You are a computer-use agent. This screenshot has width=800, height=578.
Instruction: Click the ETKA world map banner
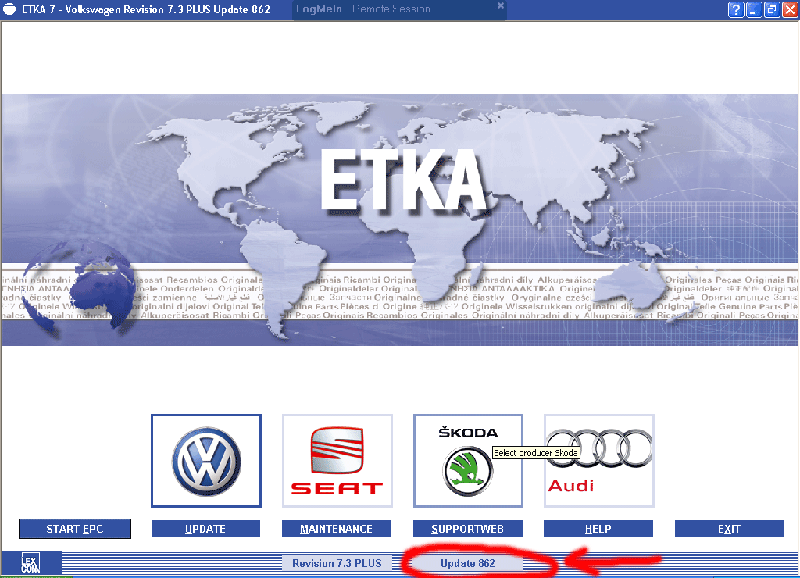(x=400, y=220)
